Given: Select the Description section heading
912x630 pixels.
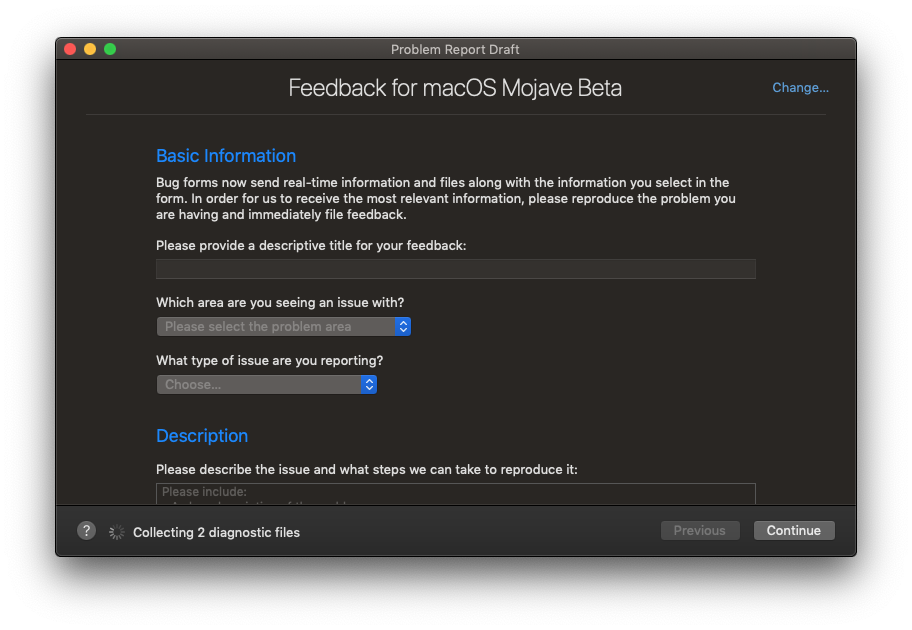Looking at the screenshot, I should pos(202,436).
